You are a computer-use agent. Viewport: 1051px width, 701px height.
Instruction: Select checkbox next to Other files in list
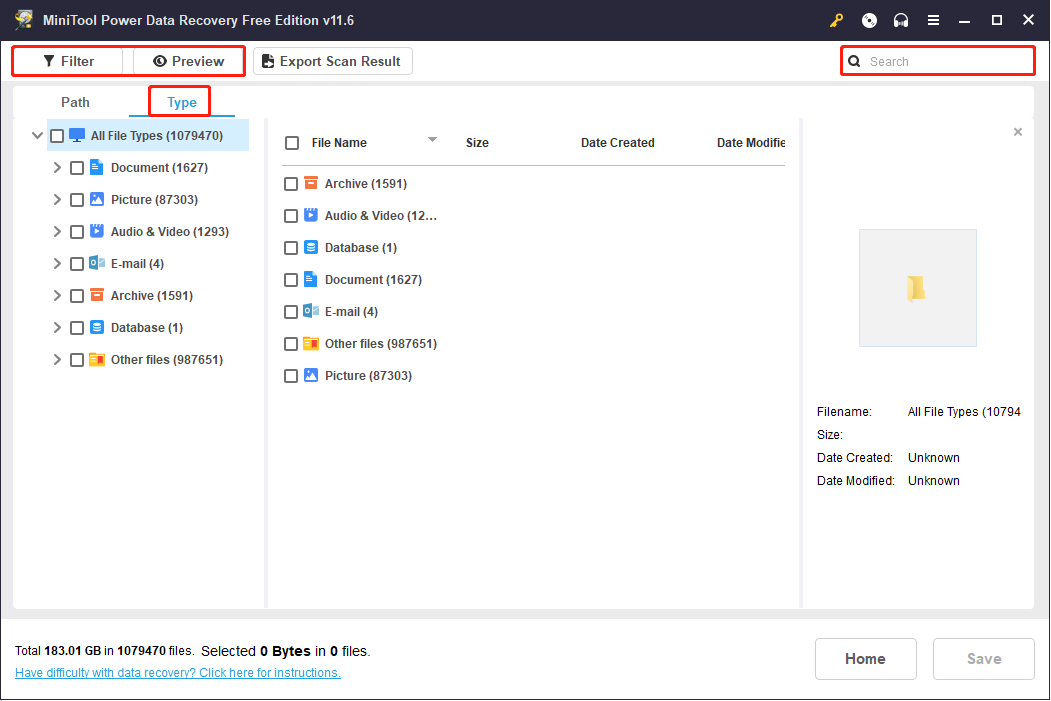(x=291, y=344)
